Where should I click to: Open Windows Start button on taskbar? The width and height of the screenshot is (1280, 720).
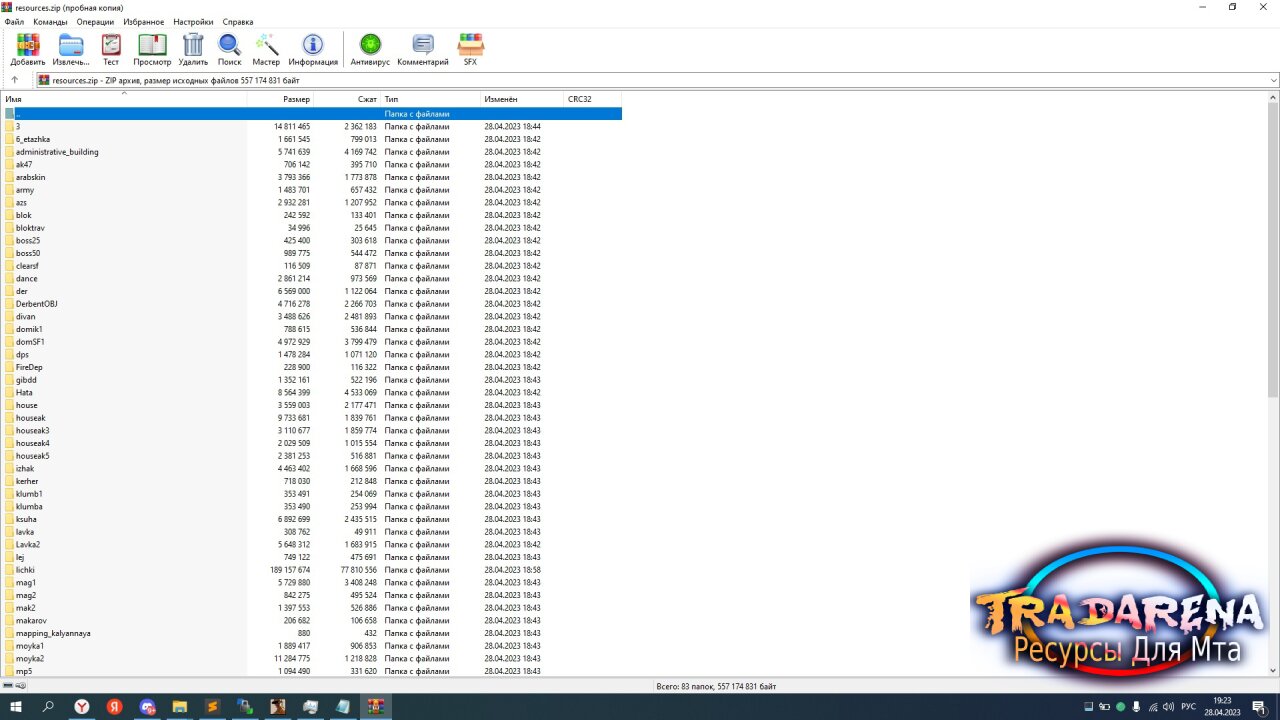16,707
